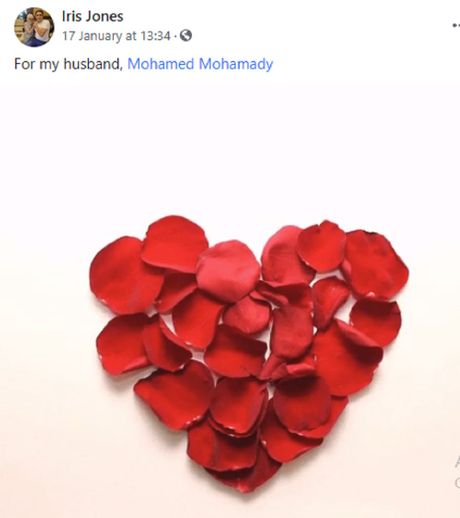Click the pale petal in the heart's top center

pos(228,271)
